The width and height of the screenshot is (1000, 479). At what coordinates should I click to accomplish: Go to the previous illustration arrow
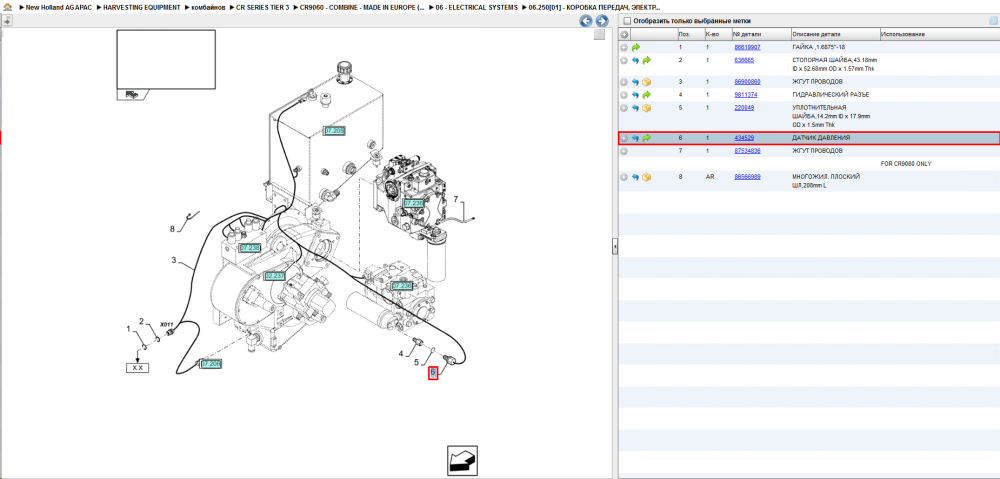click(x=585, y=21)
